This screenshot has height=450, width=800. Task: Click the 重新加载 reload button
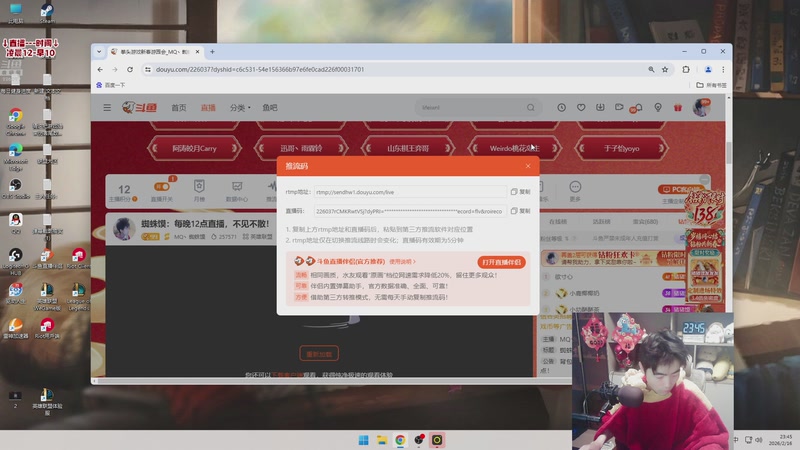(319, 354)
